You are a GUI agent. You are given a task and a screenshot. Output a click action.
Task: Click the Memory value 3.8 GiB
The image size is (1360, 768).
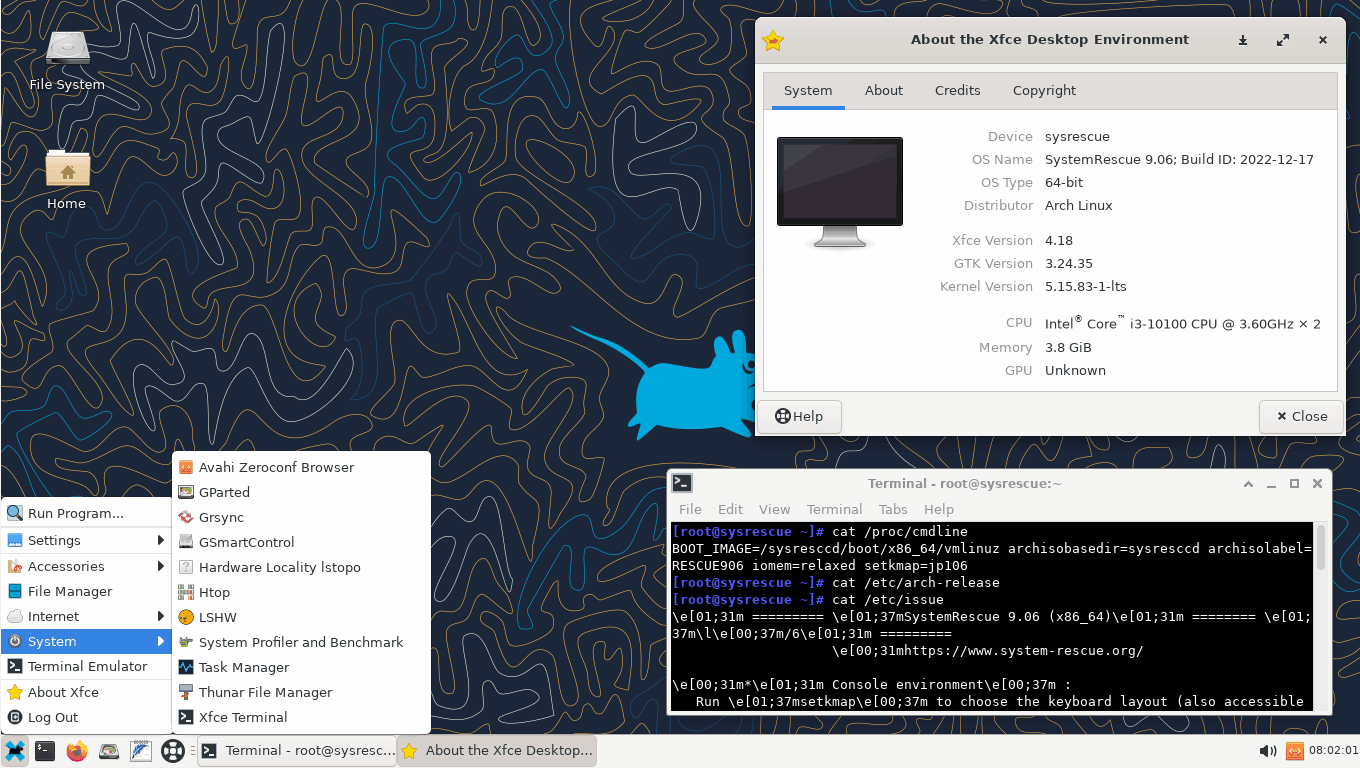point(1068,347)
